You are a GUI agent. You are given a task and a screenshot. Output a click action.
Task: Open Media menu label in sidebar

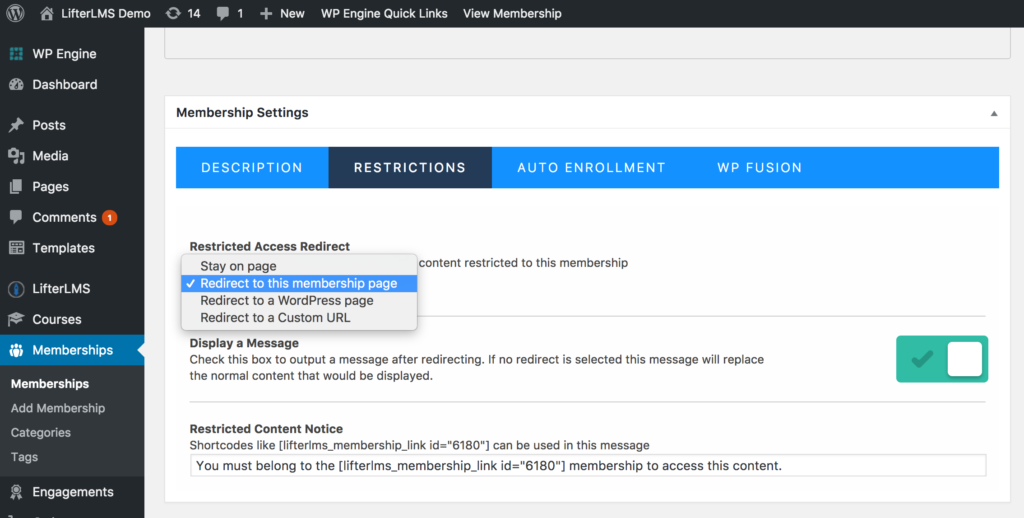50,155
